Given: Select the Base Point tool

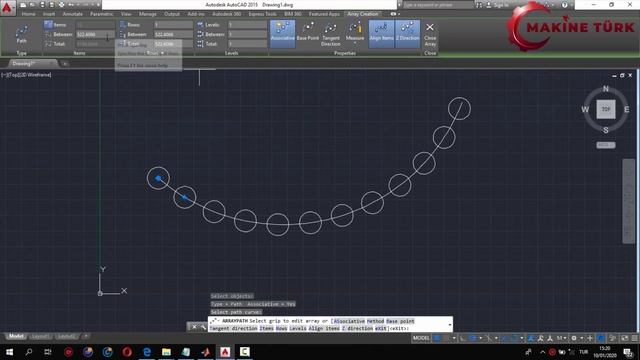Looking at the screenshot, I should tap(307, 32).
